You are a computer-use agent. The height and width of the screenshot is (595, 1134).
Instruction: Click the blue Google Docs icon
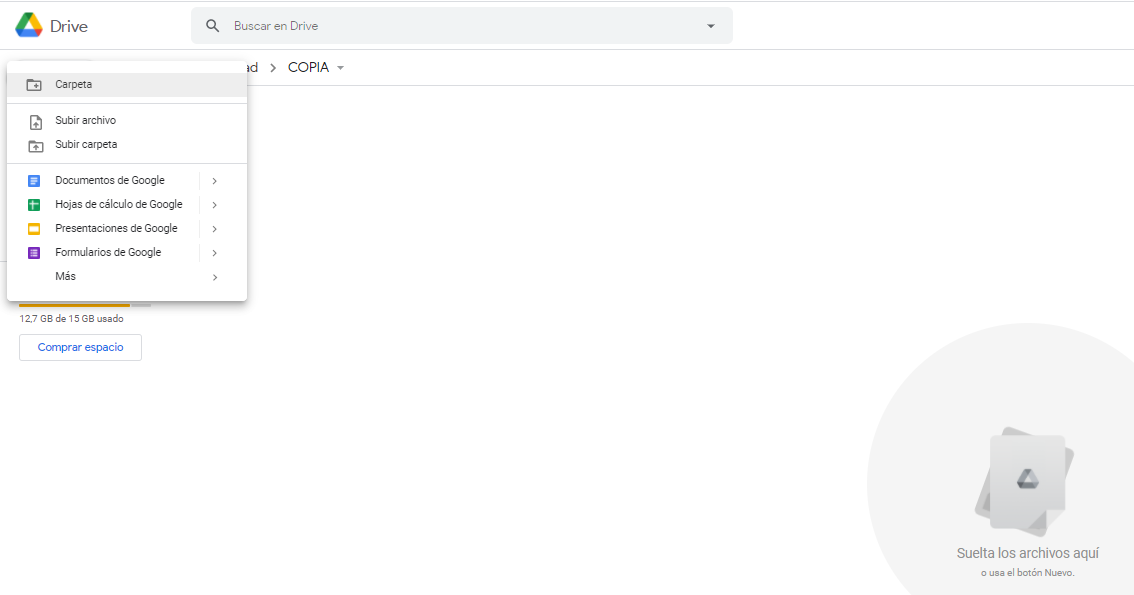coord(34,181)
